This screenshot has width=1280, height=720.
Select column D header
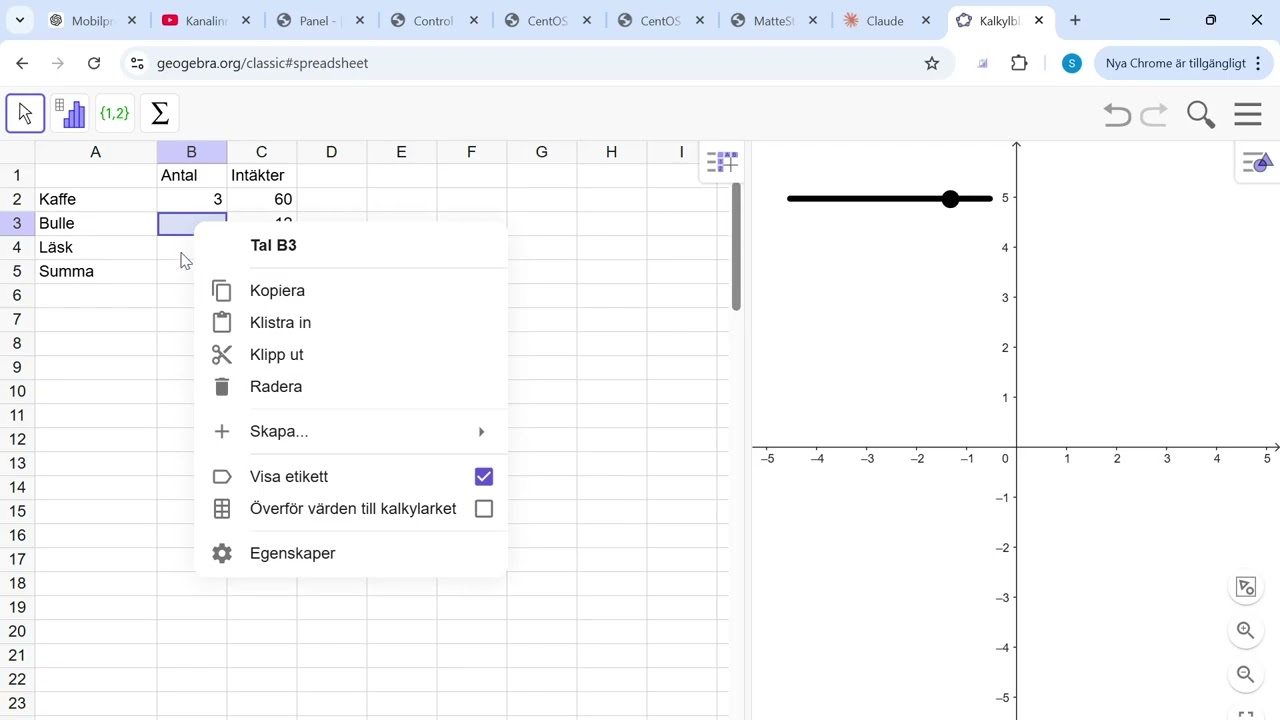pos(331,152)
